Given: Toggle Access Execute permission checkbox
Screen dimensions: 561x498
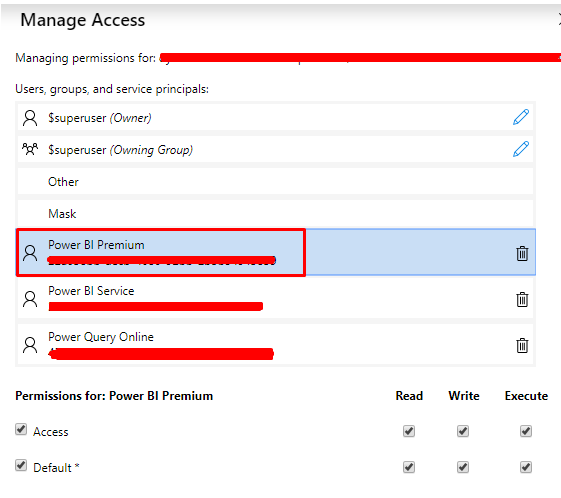Looking at the screenshot, I should click(526, 431).
